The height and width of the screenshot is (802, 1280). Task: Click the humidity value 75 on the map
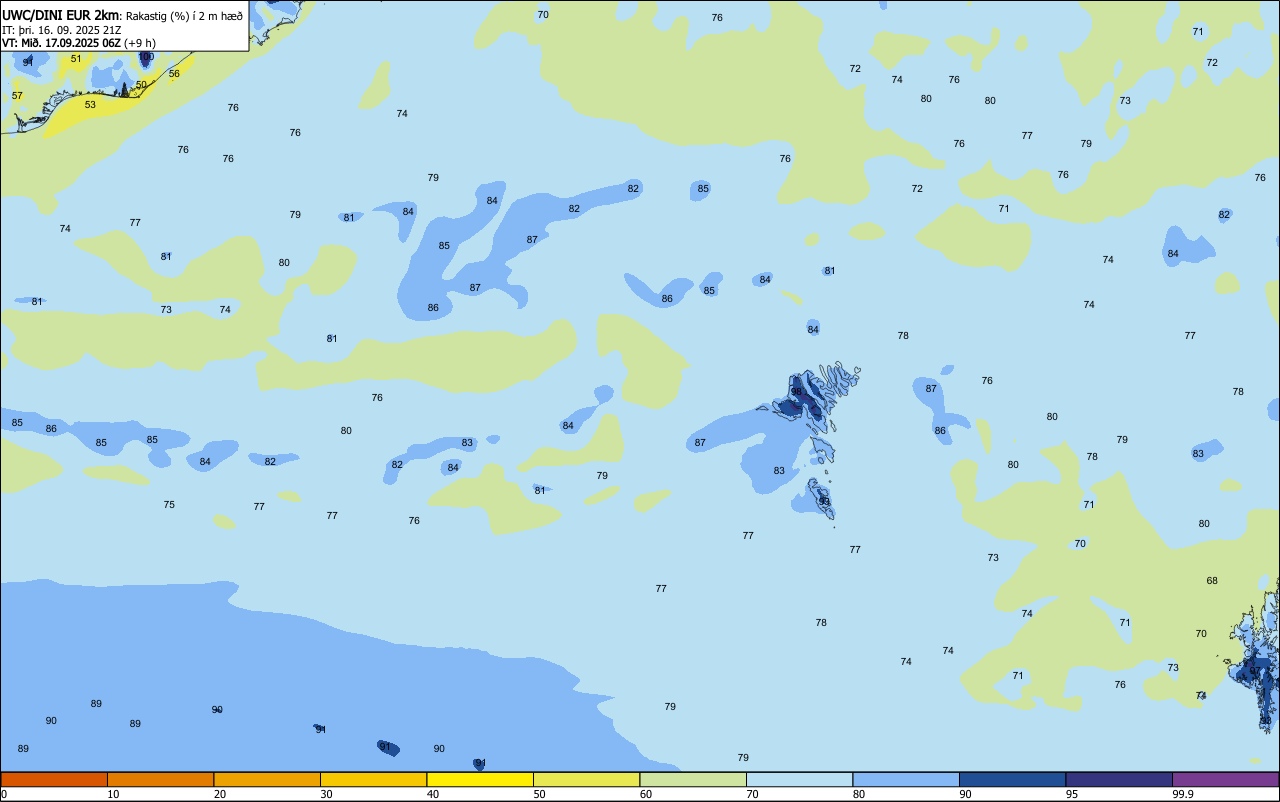coord(169,505)
